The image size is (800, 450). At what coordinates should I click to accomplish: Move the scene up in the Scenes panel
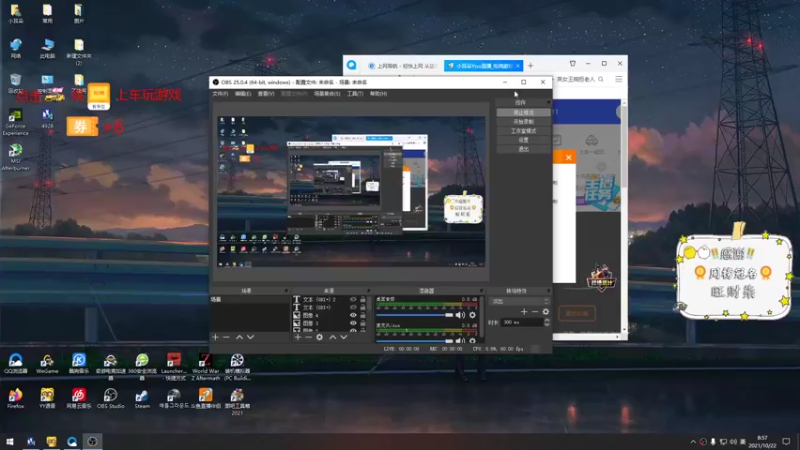[x=239, y=337]
